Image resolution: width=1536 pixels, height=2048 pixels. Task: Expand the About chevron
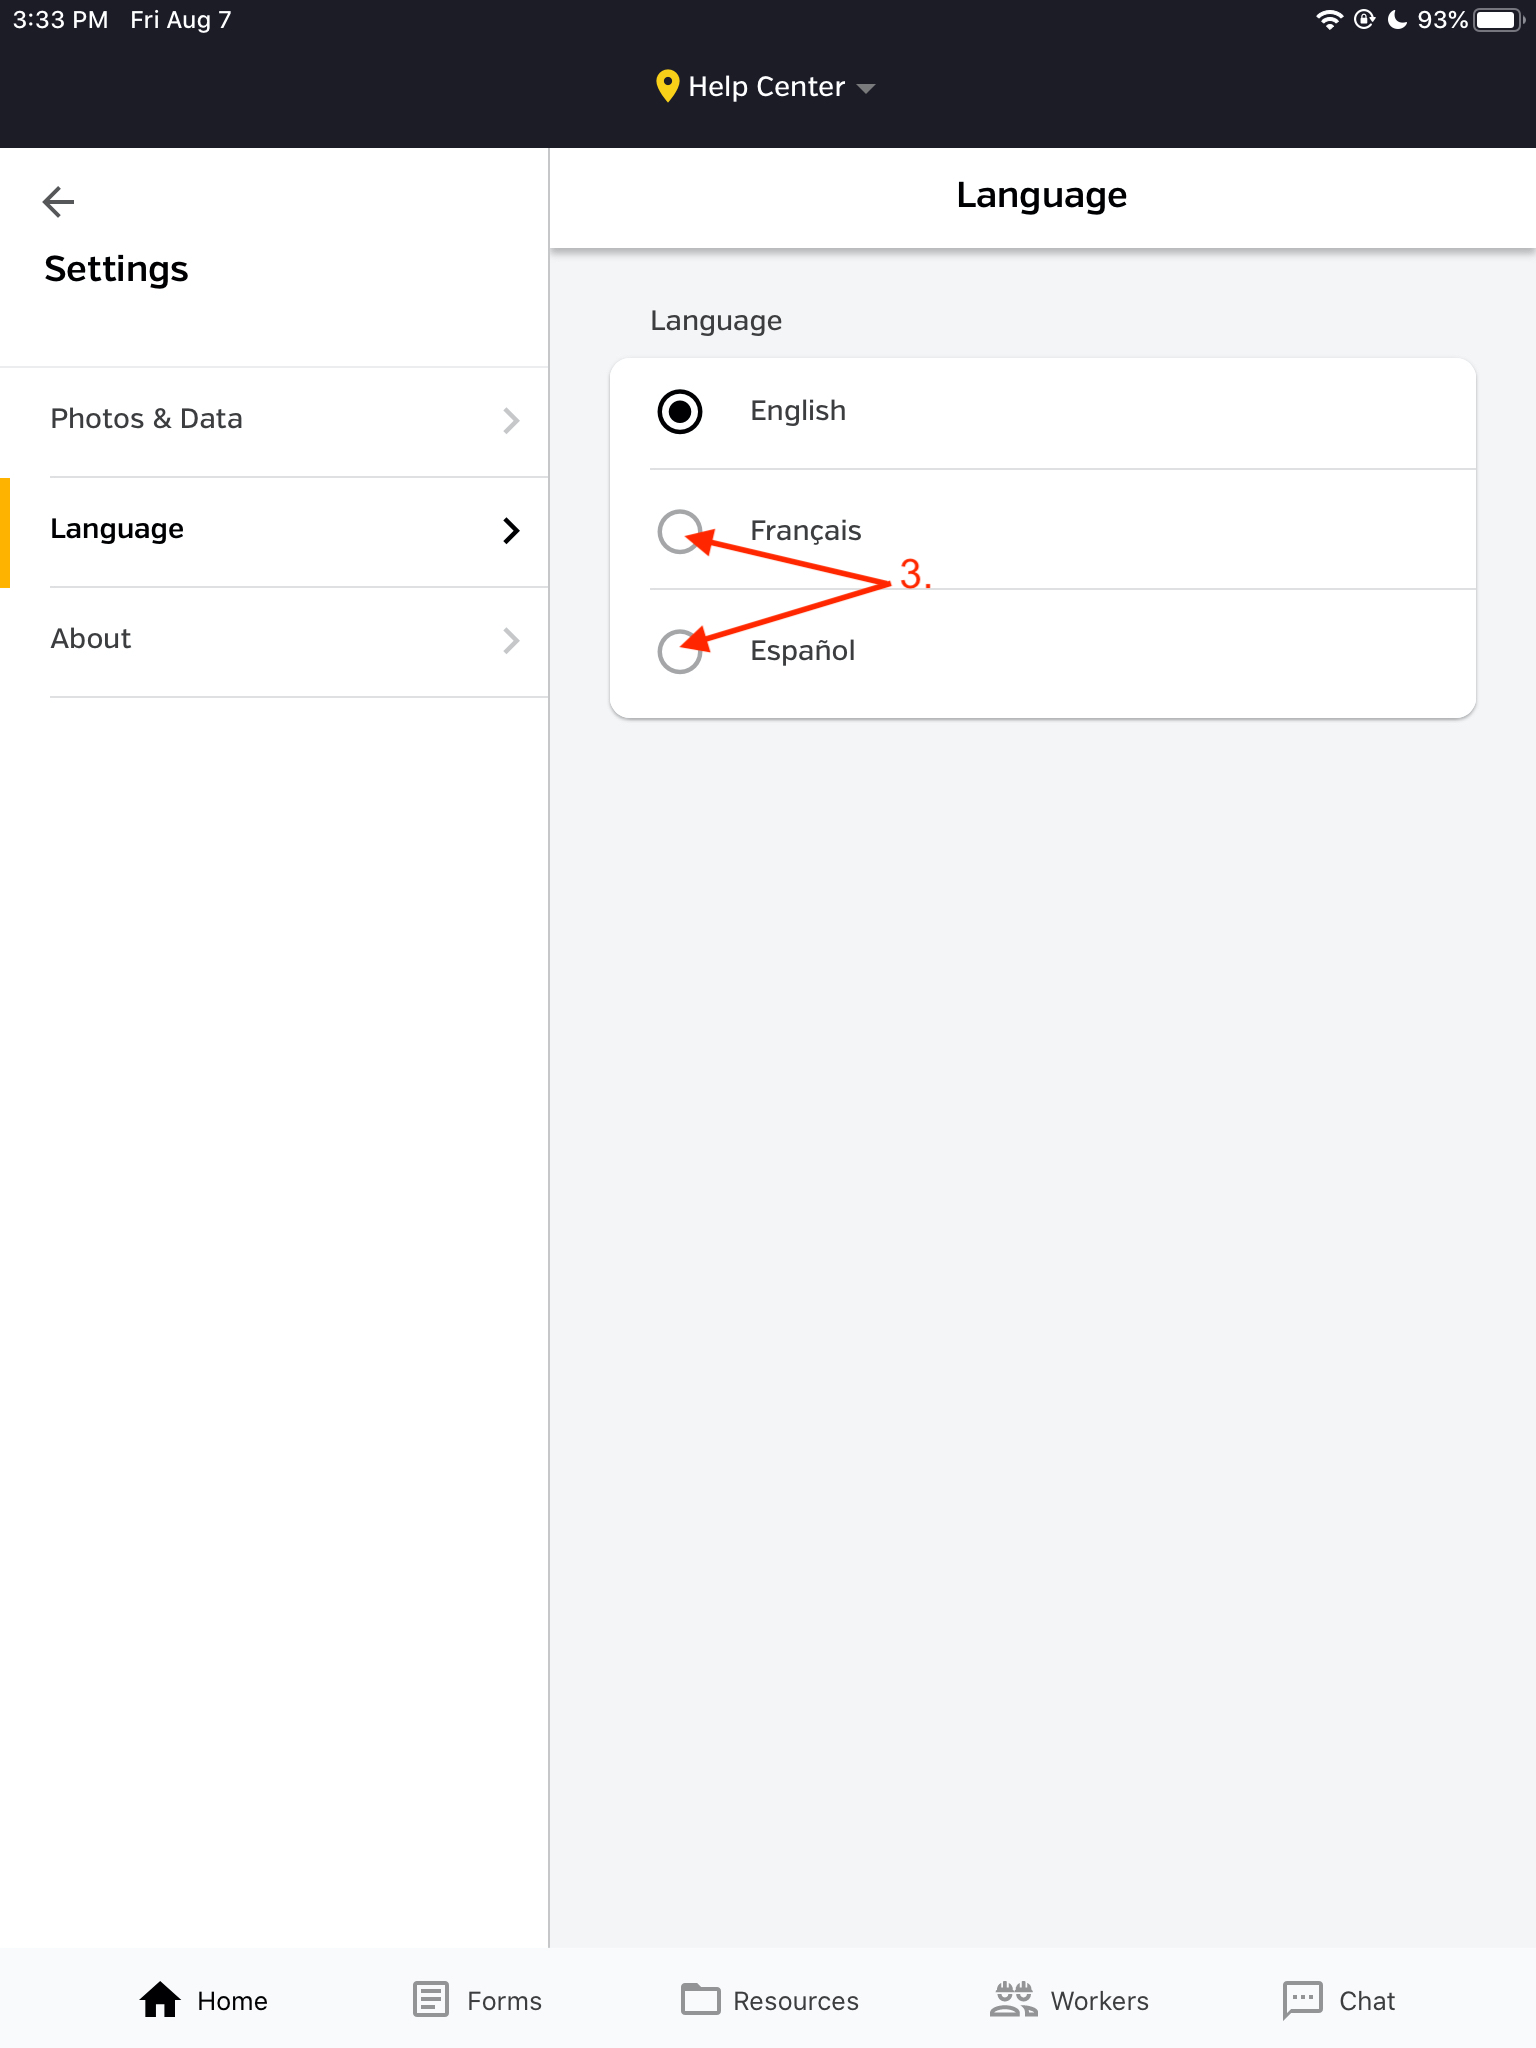511,640
